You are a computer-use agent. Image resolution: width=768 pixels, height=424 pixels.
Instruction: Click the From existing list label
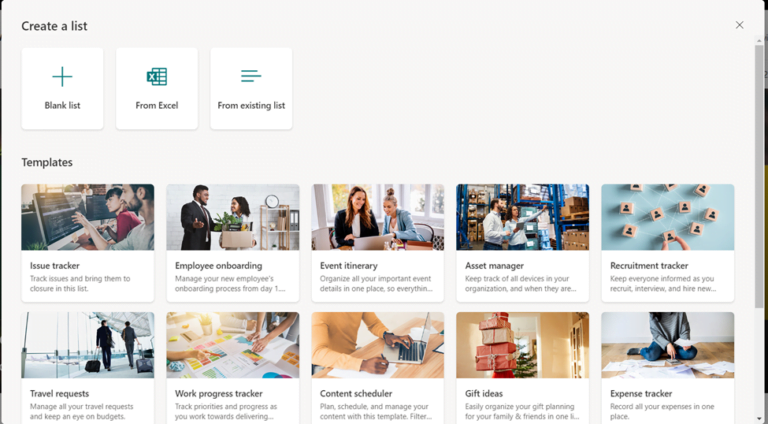(251, 105)
